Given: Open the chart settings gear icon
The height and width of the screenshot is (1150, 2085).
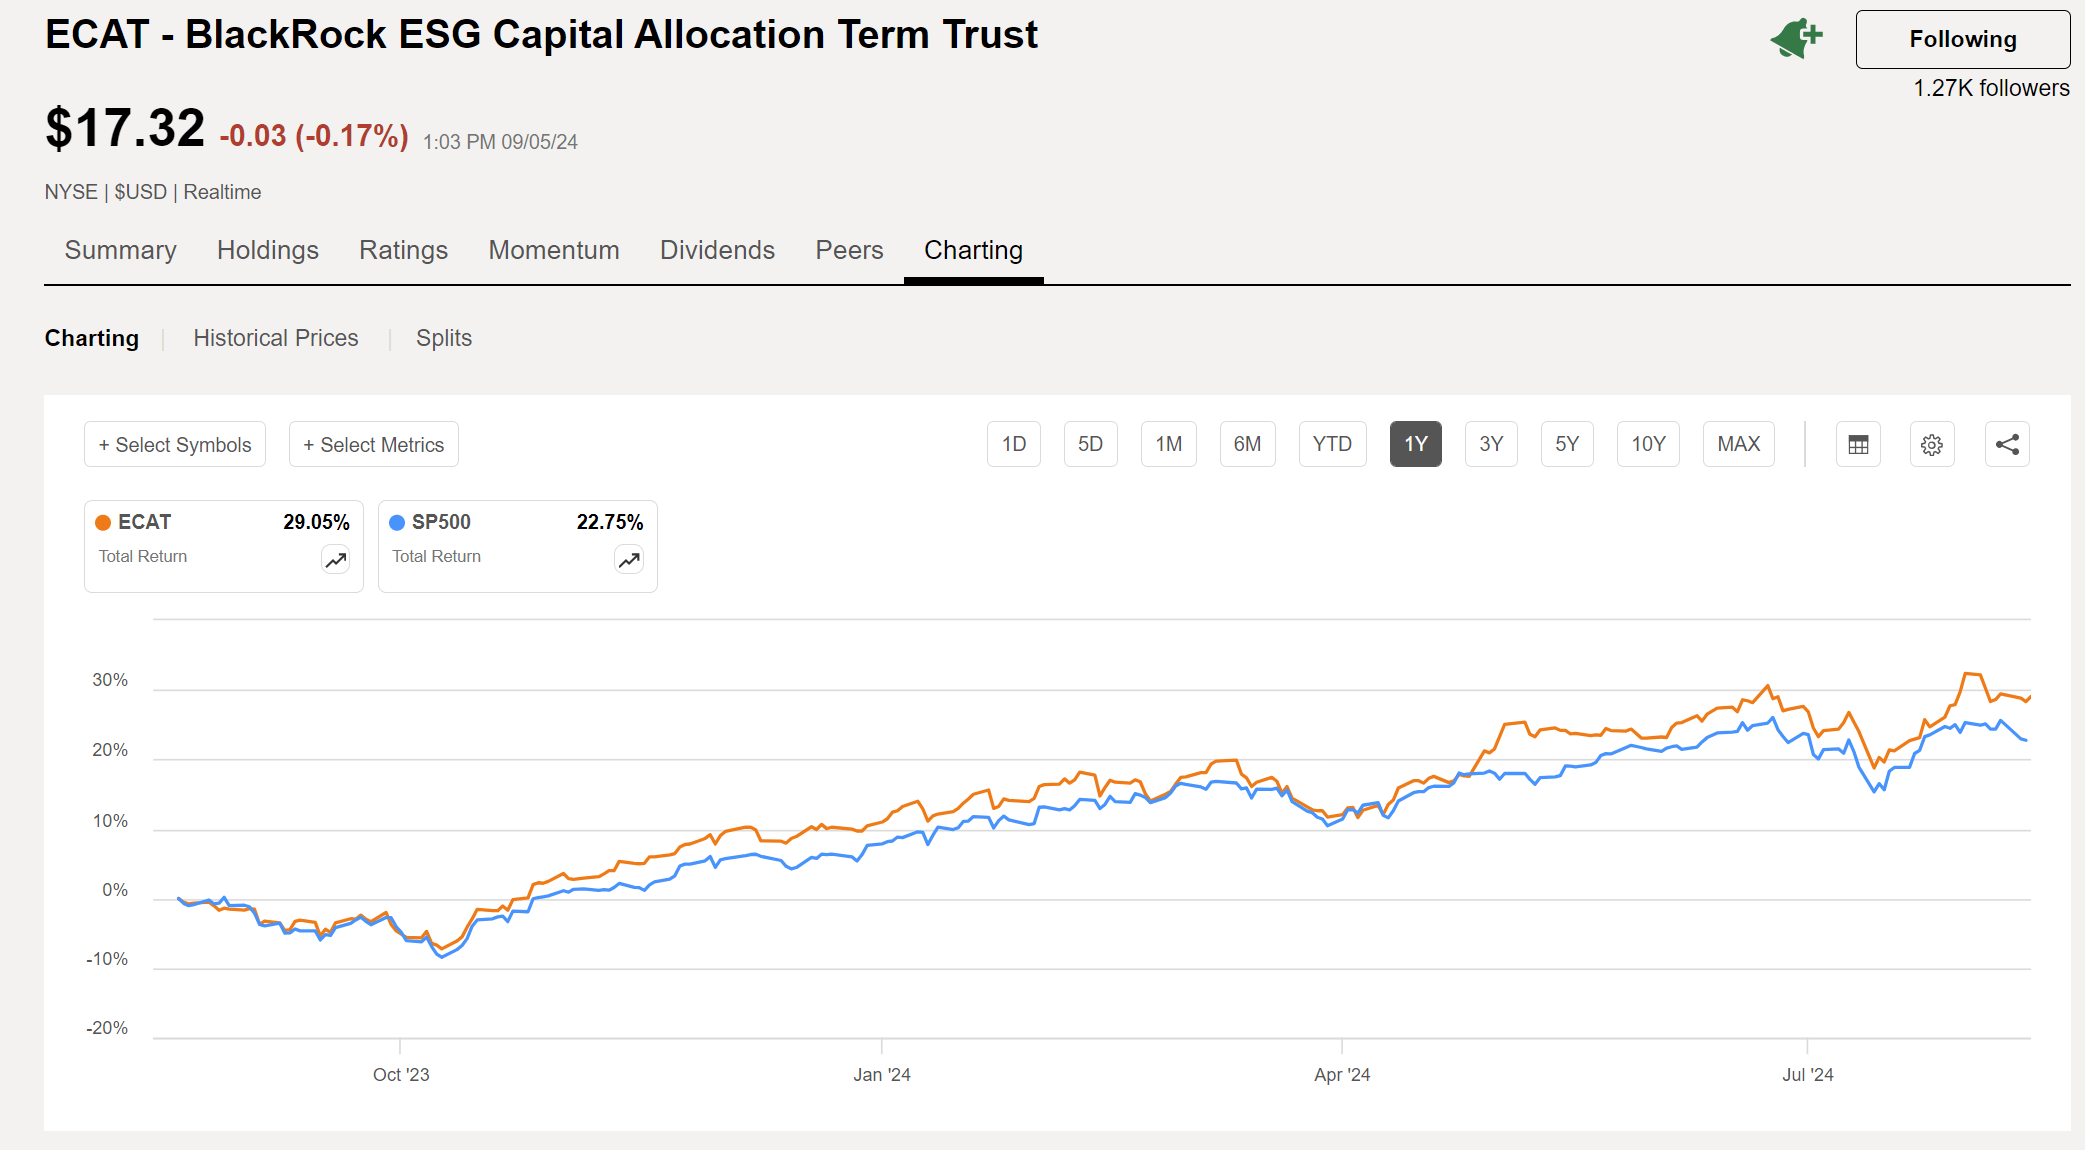Looking at the screenshot, I should pos(1932,444).
